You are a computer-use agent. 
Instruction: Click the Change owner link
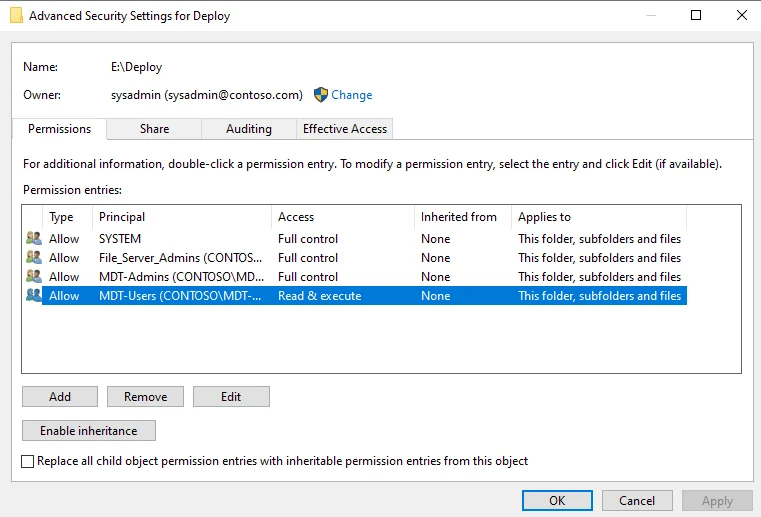click(352, 95)
